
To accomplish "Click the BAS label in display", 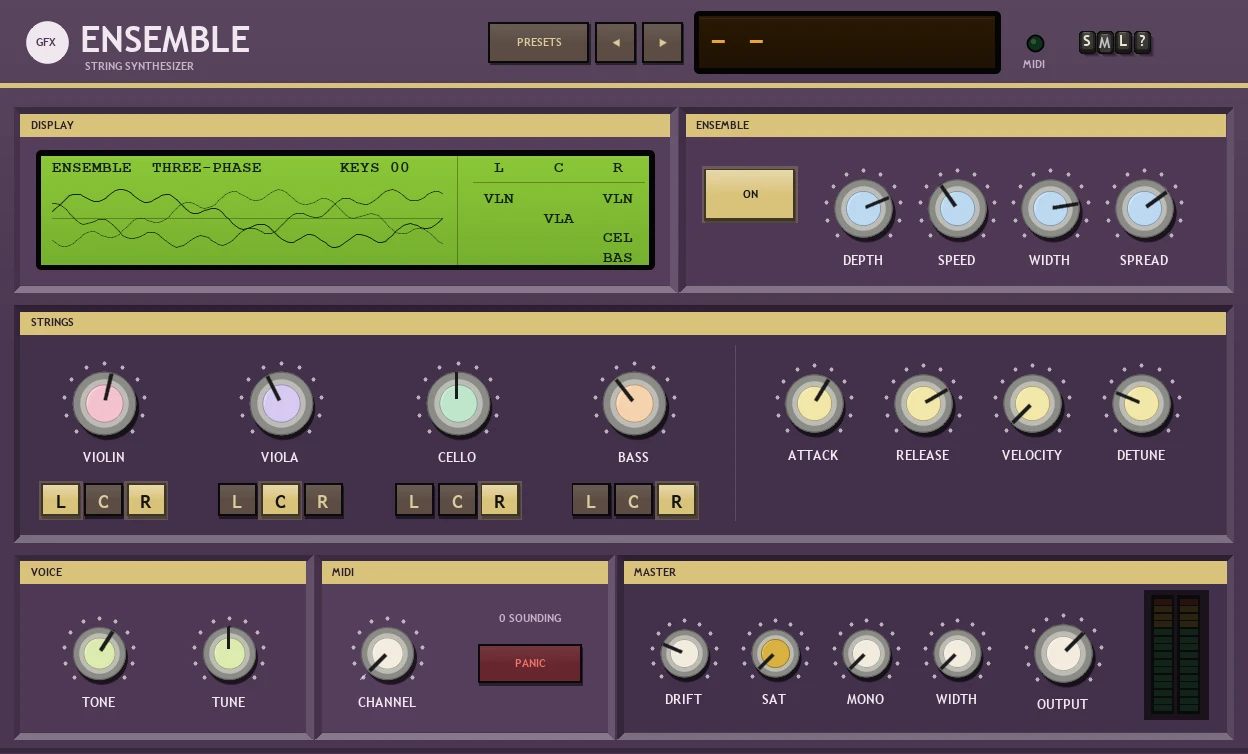I will click(617, 258).
